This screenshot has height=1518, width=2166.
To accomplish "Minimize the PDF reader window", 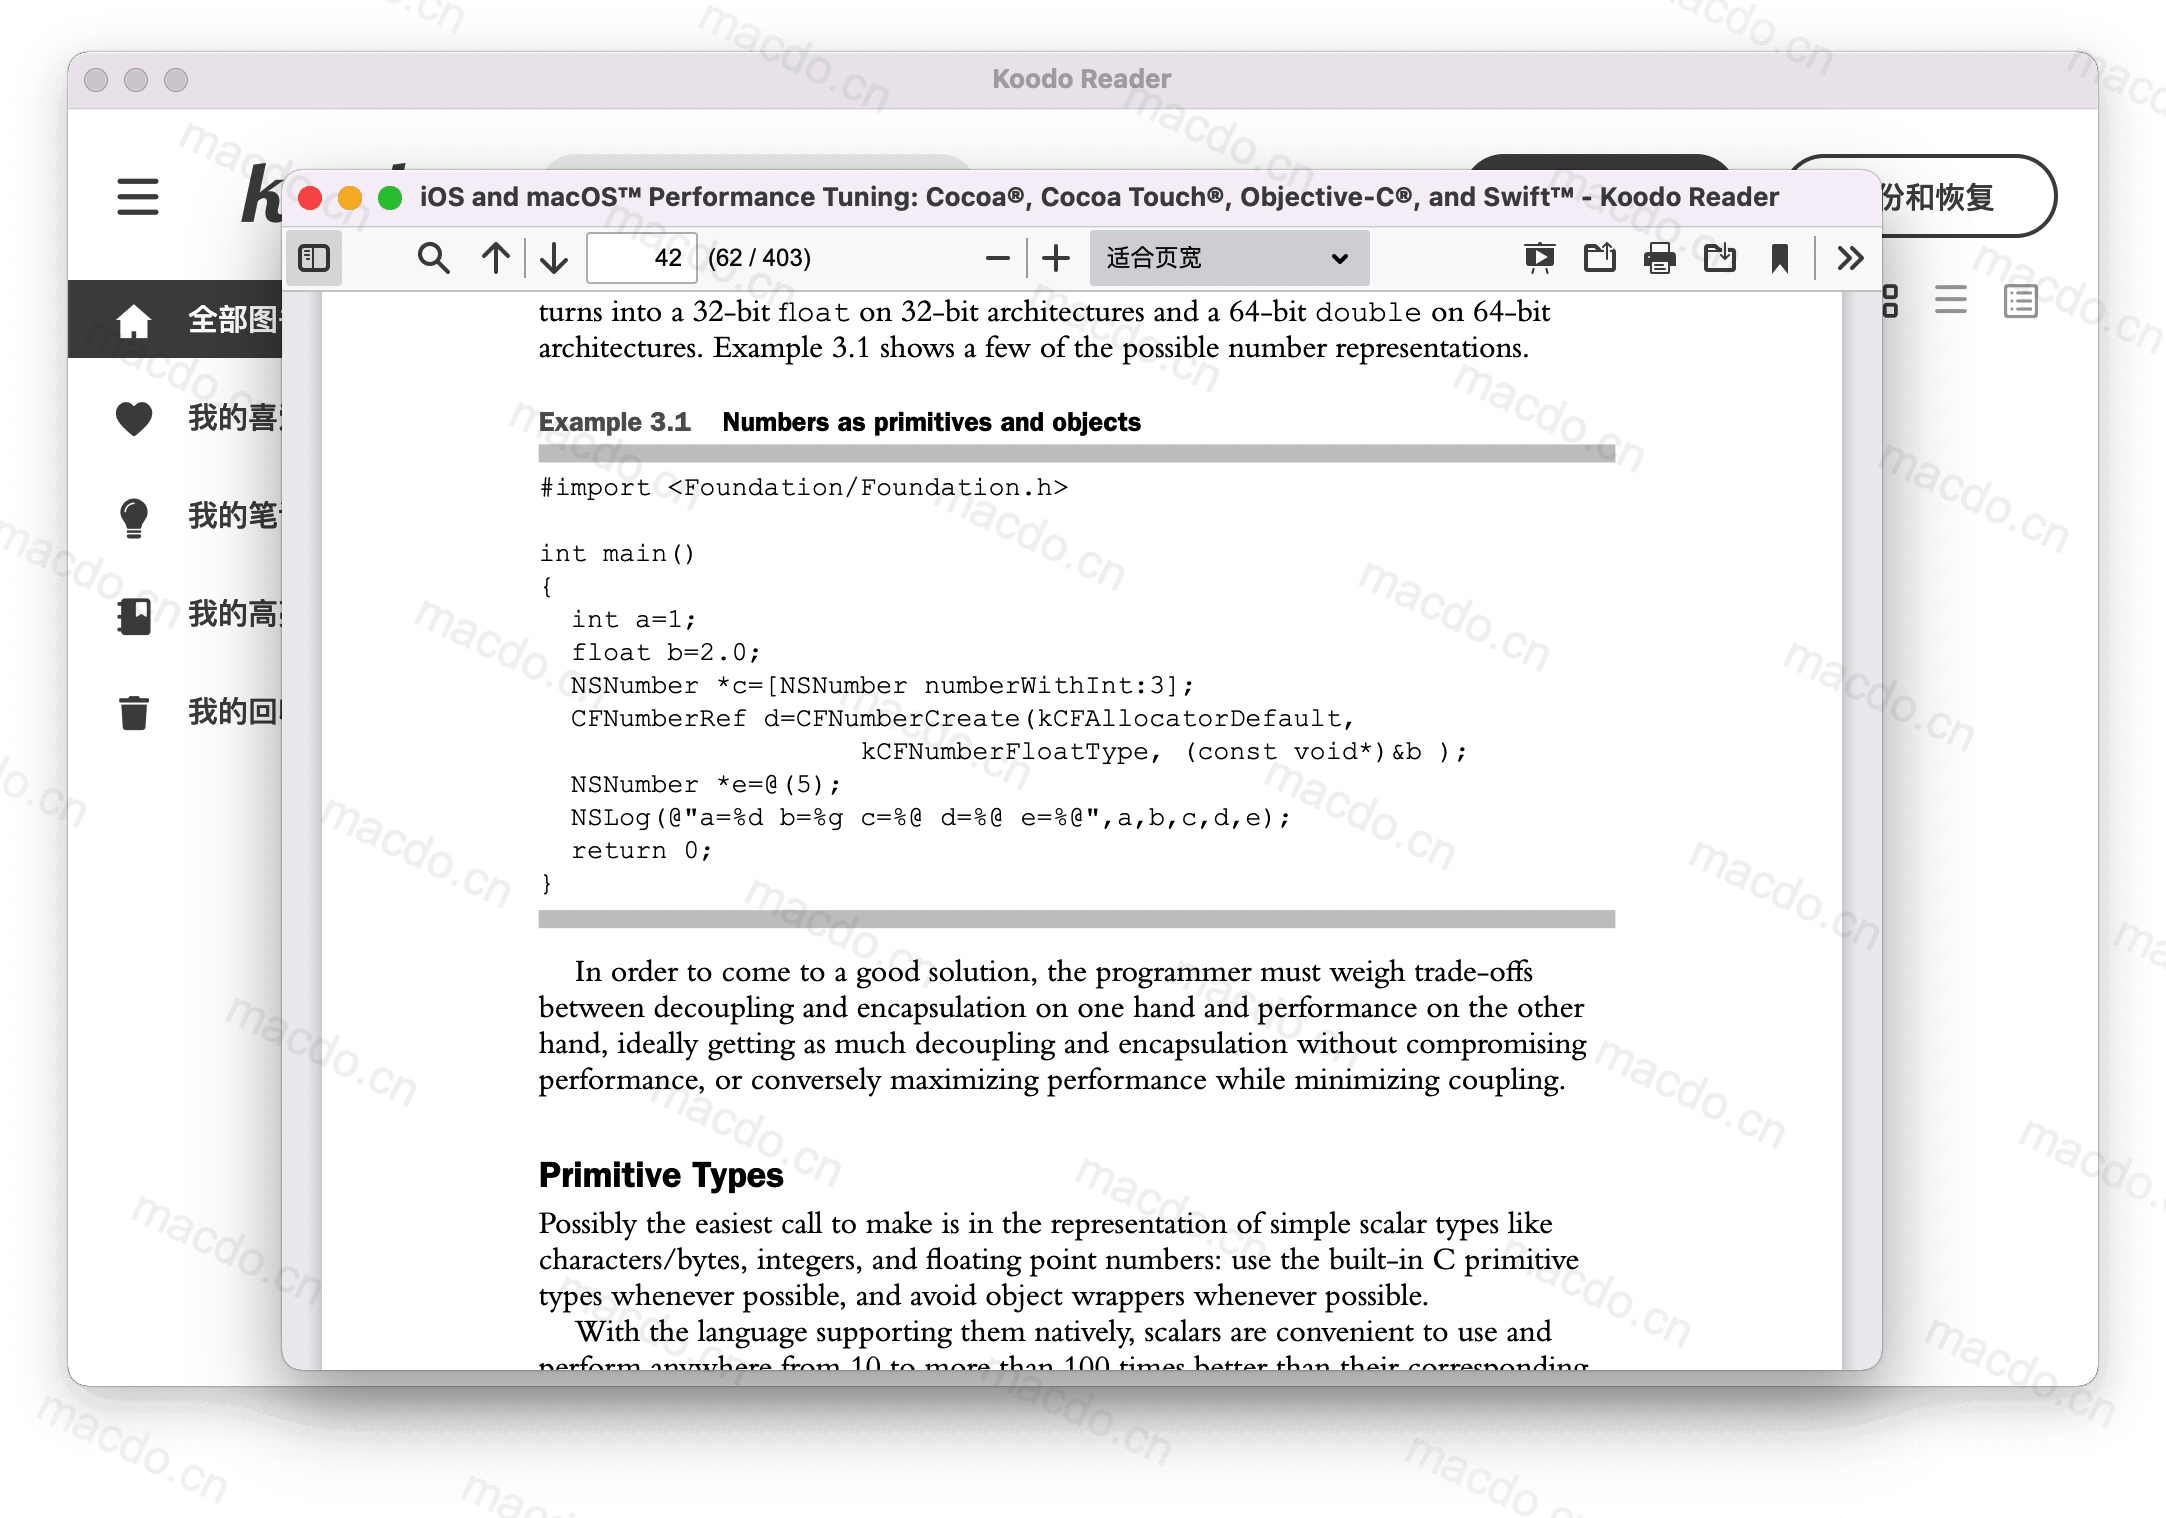I will pyautogui.click(x=350, y=198).
